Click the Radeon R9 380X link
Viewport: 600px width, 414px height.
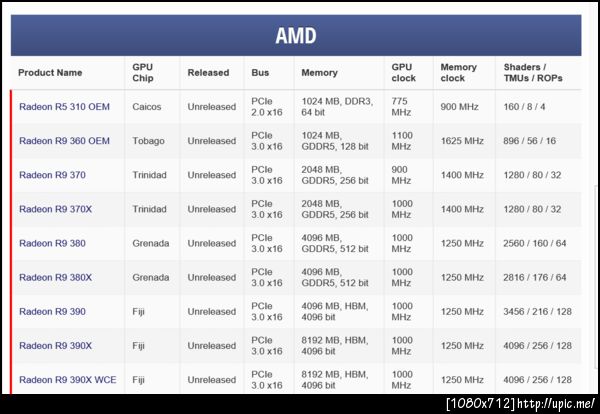point(55,277)
